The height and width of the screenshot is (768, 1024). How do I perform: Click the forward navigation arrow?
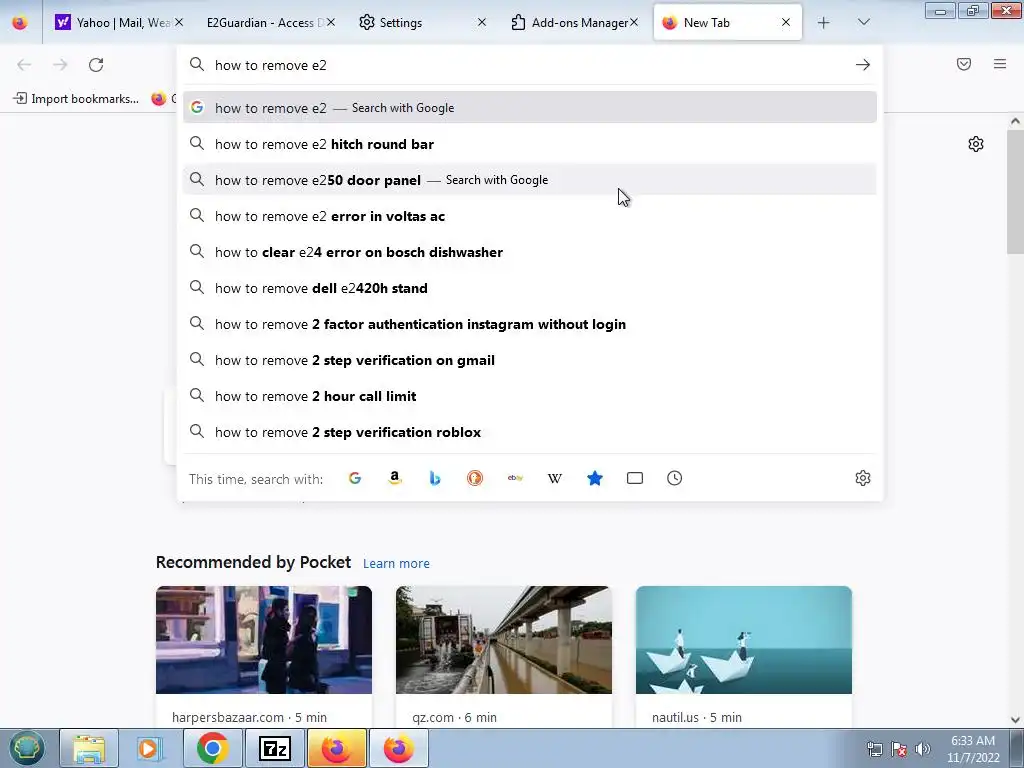[60, 65]
